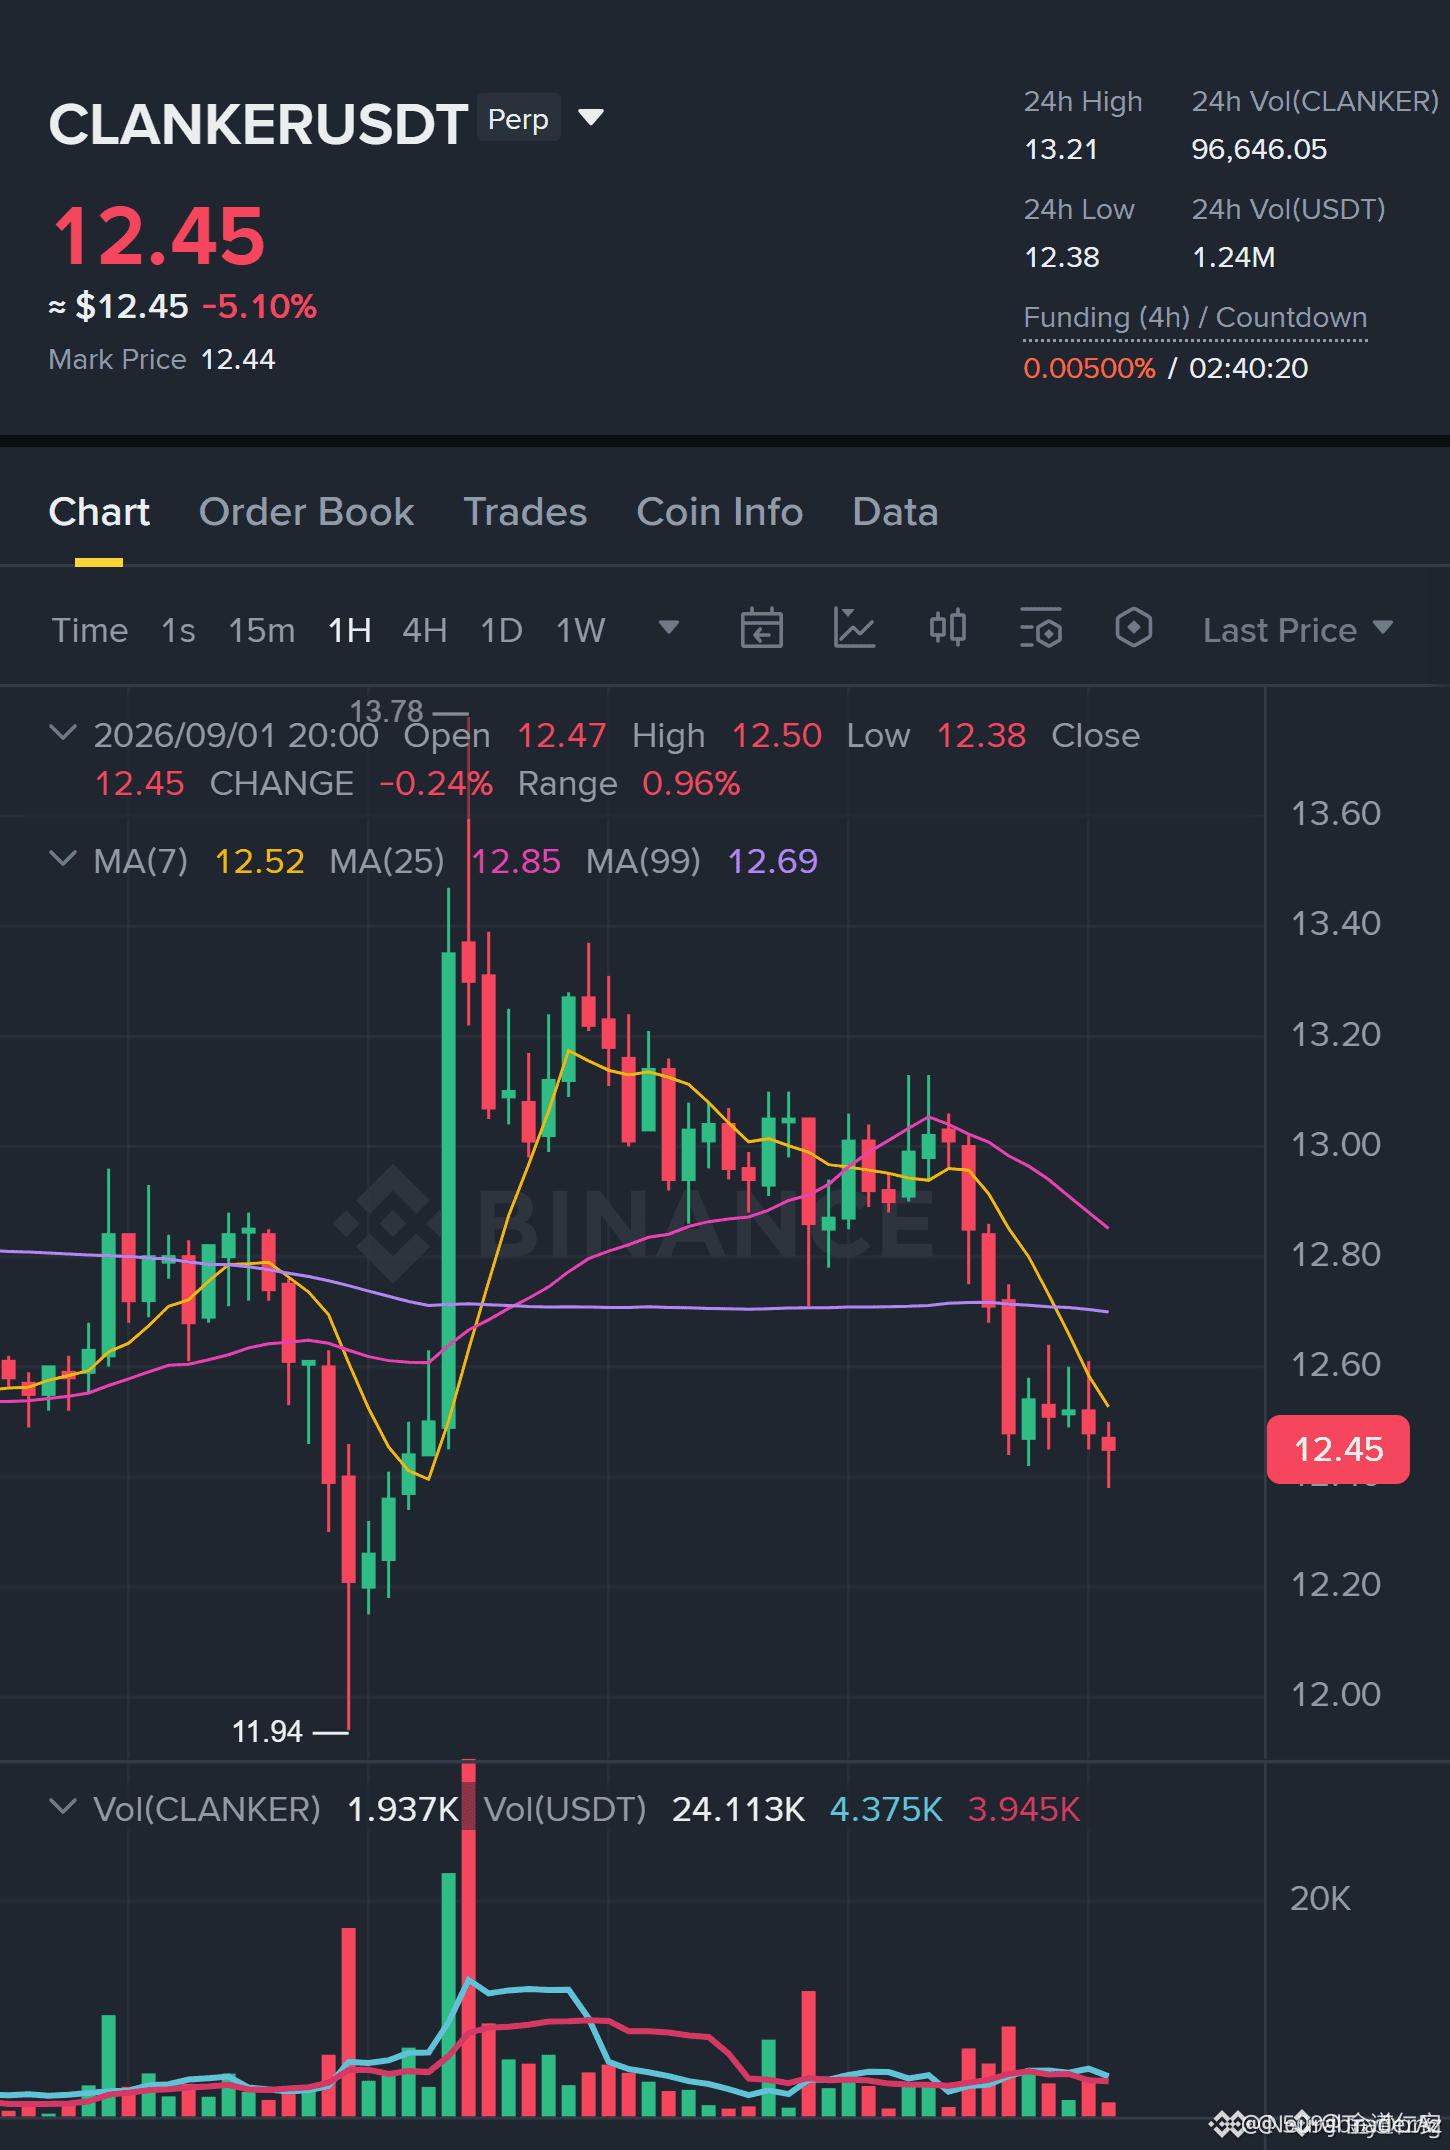Select the candlestick chart style icon

click(948, 628)
